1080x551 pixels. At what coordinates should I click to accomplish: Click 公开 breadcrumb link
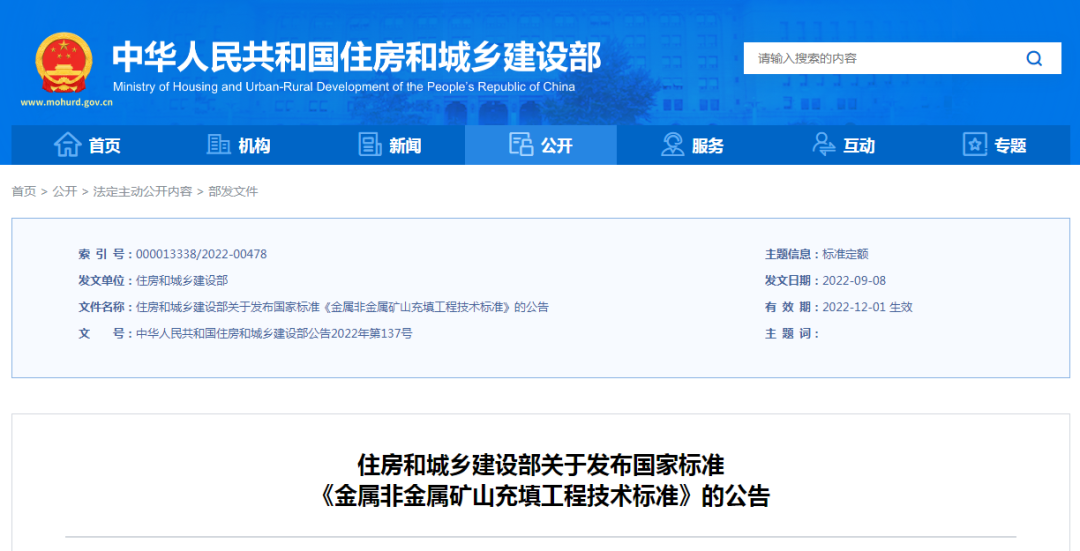pyautogui.click(x=65, y=191)
